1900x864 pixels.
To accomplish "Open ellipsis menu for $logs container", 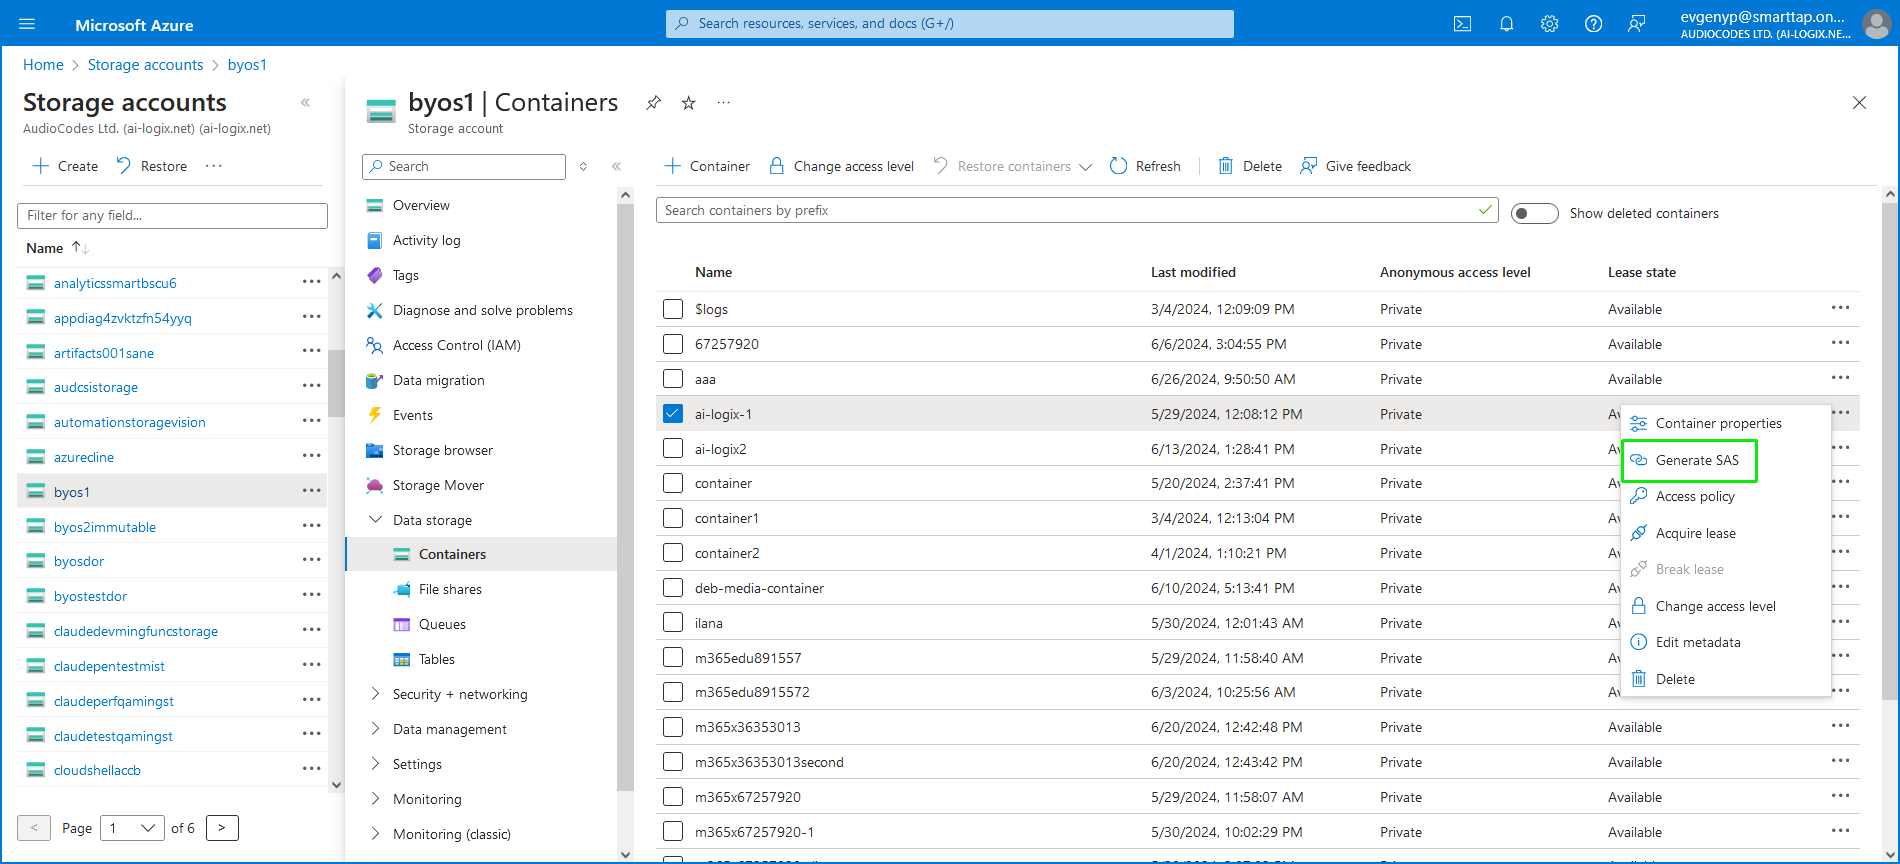I will pyautogui.click(x=1840, y=308).
